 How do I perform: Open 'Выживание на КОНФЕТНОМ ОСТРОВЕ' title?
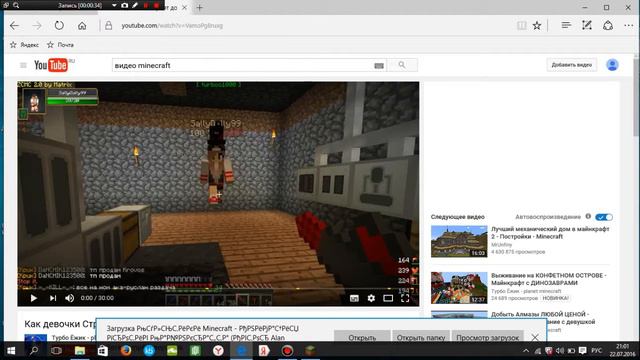point(549,279)
